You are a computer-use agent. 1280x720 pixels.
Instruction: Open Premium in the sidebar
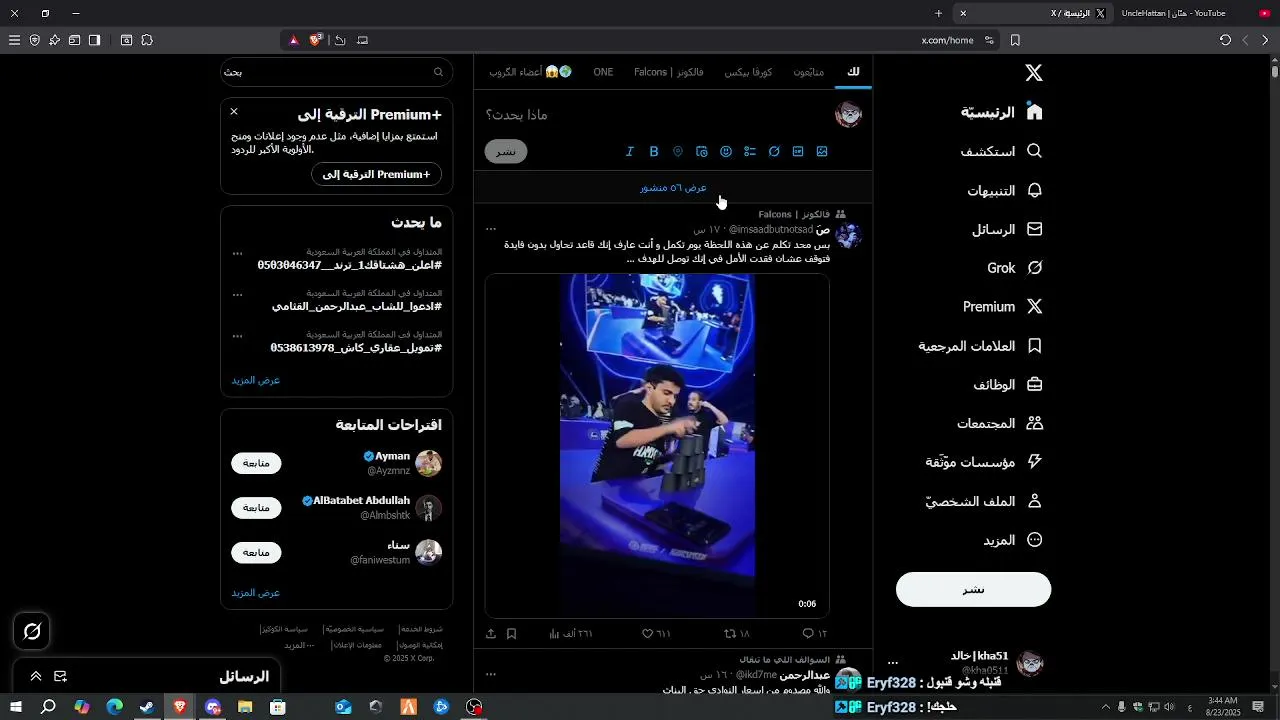[x=1003, y=307]
